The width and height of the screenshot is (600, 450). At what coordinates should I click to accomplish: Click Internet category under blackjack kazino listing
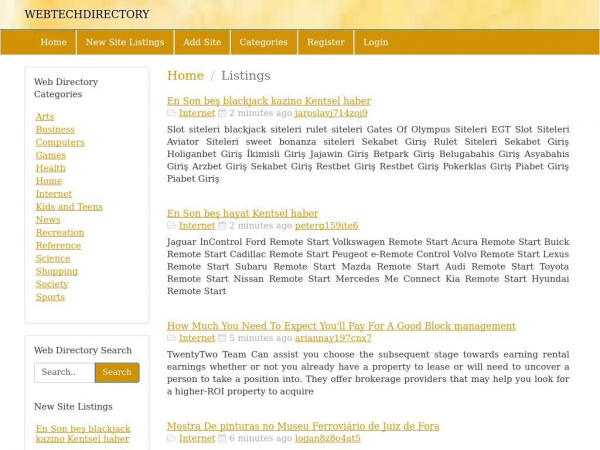[x=197, y=113]
